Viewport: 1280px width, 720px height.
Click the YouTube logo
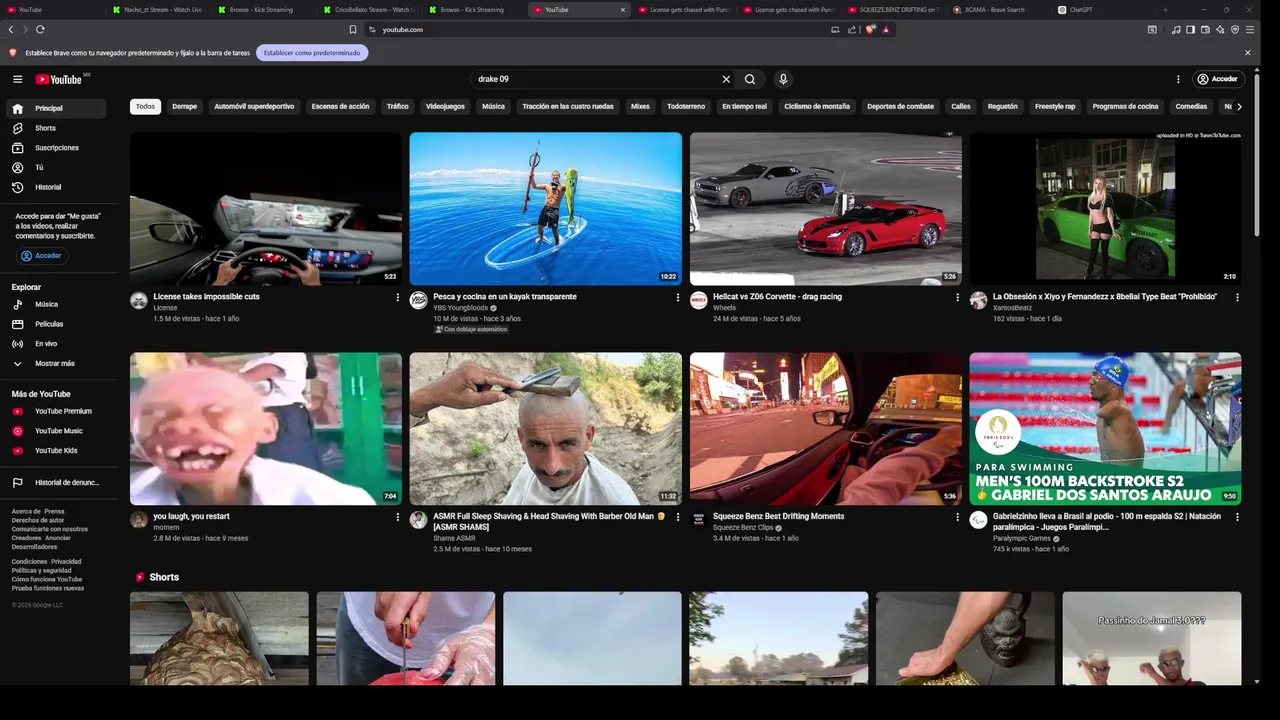pos(59,79)
